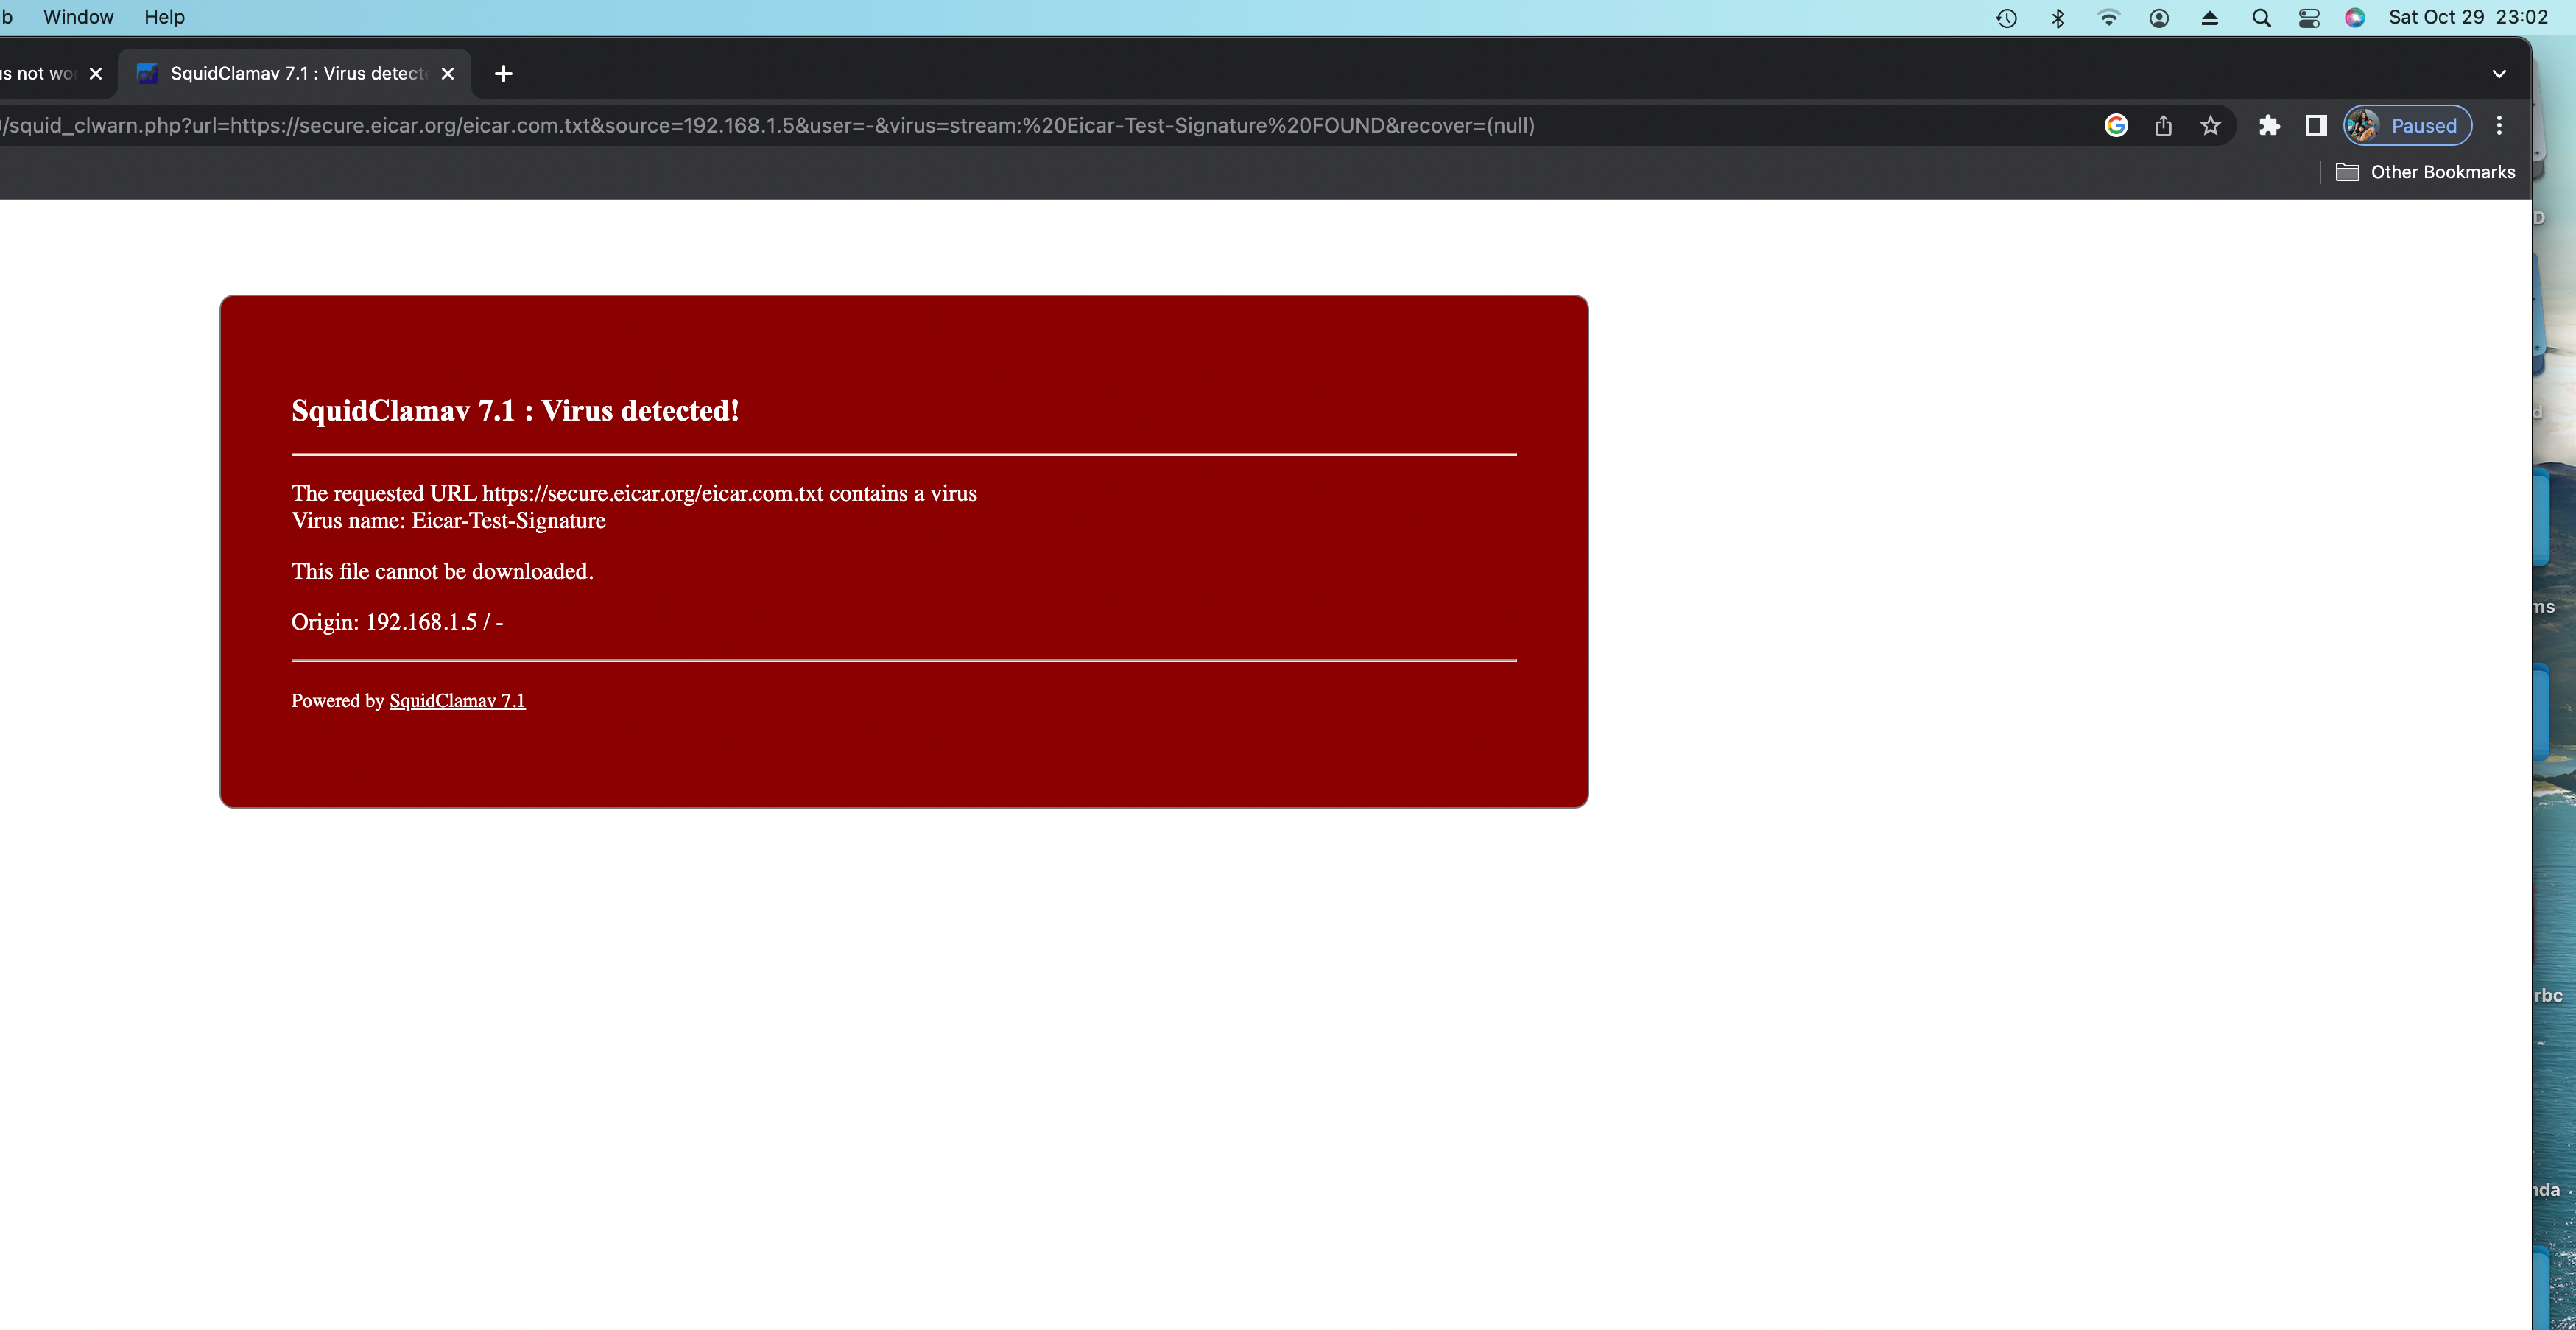The height and width of the screenshot is (1330, 2576).
Task: Click the eject menu bar icon
Action: click(x=2210, y=18)
